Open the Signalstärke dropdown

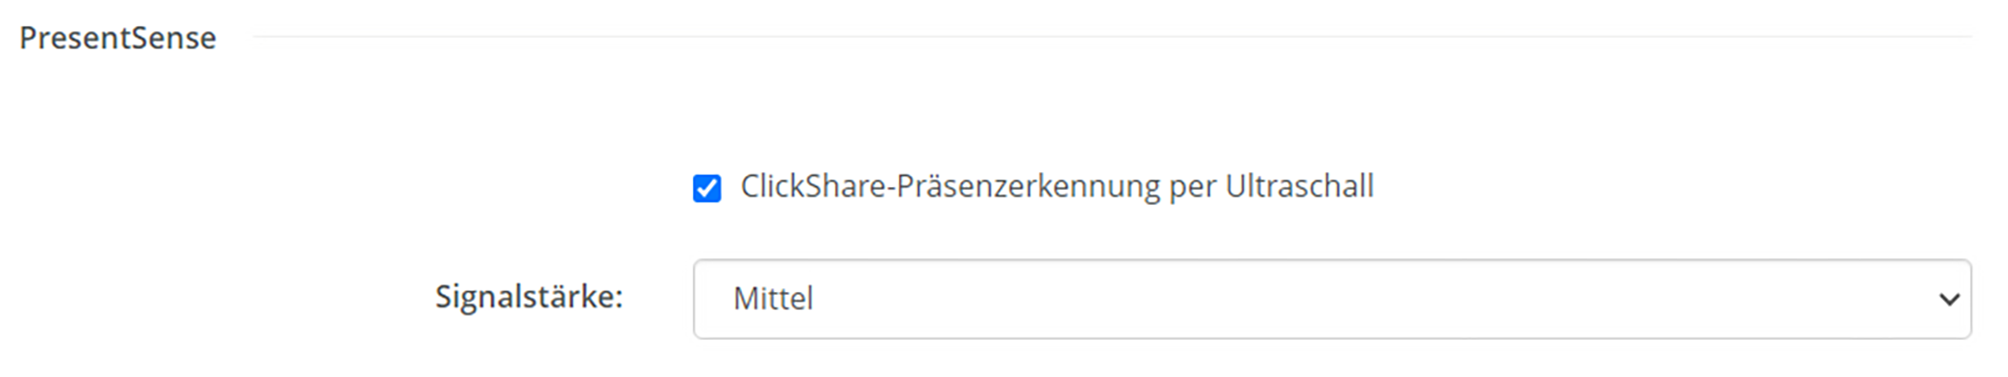click(1332, 299)
